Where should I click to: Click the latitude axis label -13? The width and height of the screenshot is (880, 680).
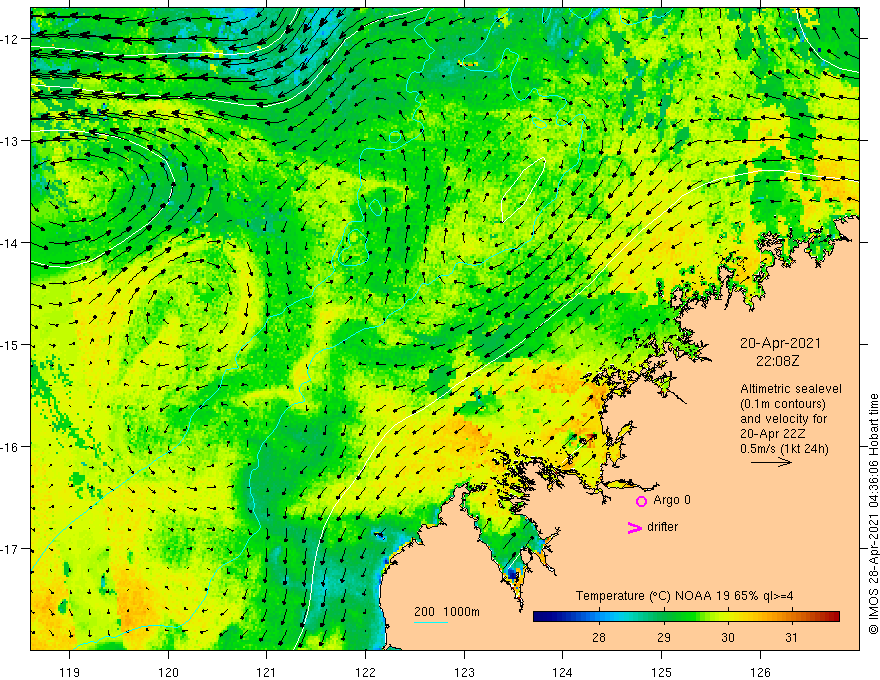click(x=11, y=141)
